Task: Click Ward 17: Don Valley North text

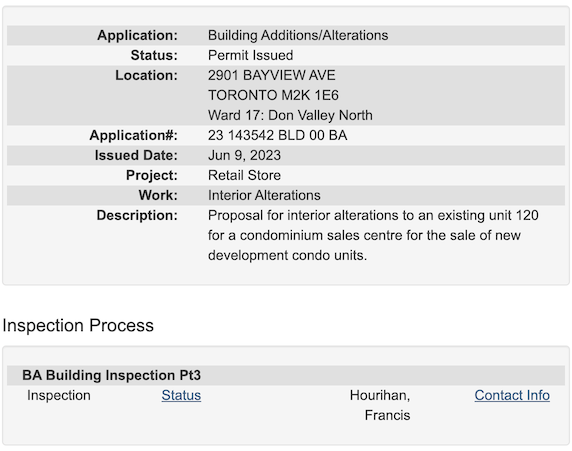Action: click(x=290, y=116)
